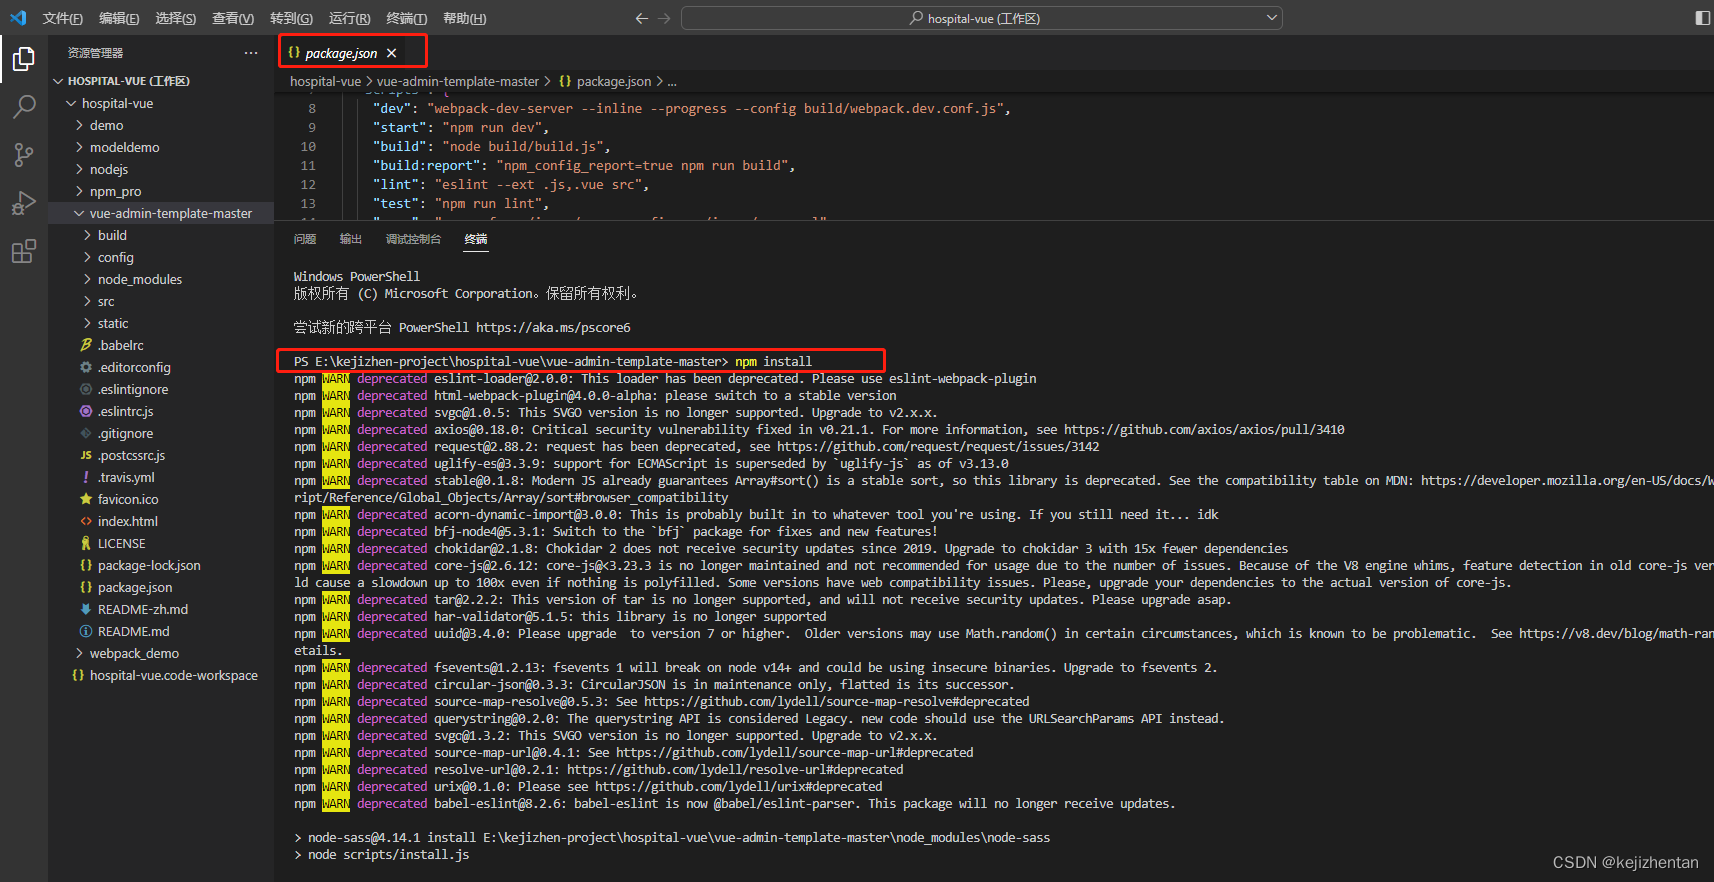Open the 转到(G) menu
This screenshot has height=882, width=1714.
click(x=291, y=18)
